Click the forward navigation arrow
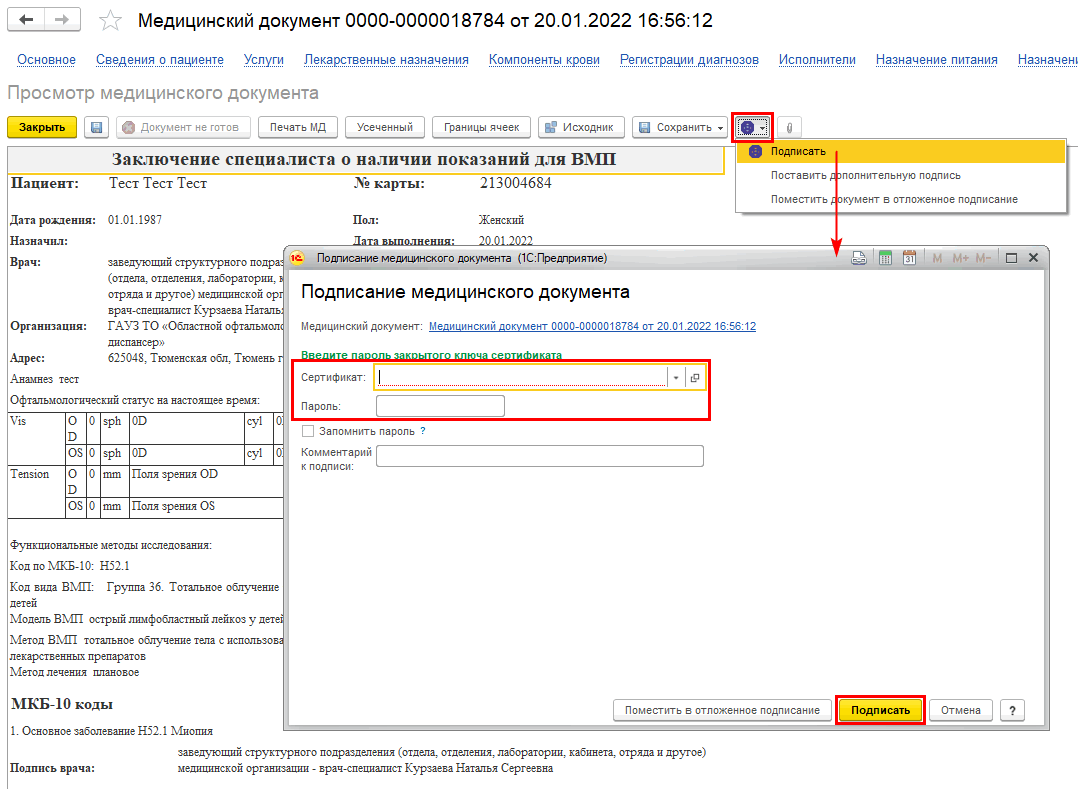The height and width of the screenshot is (789, 1078). point(63,20)
